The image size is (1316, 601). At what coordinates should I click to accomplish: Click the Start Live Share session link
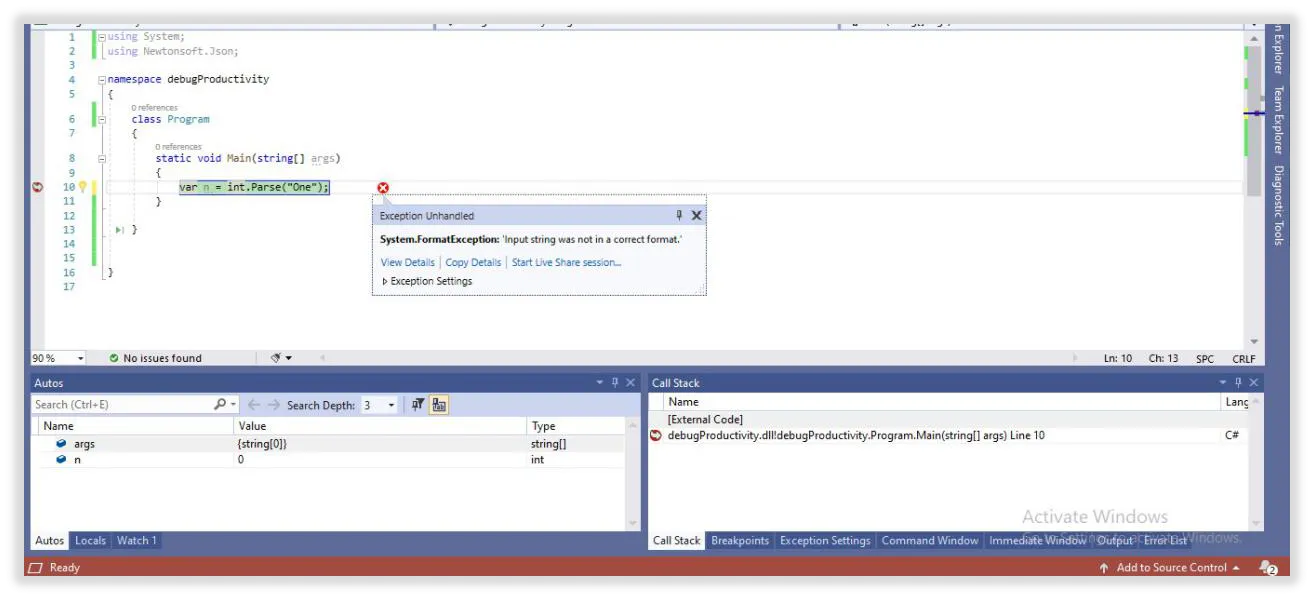(566, 263)
